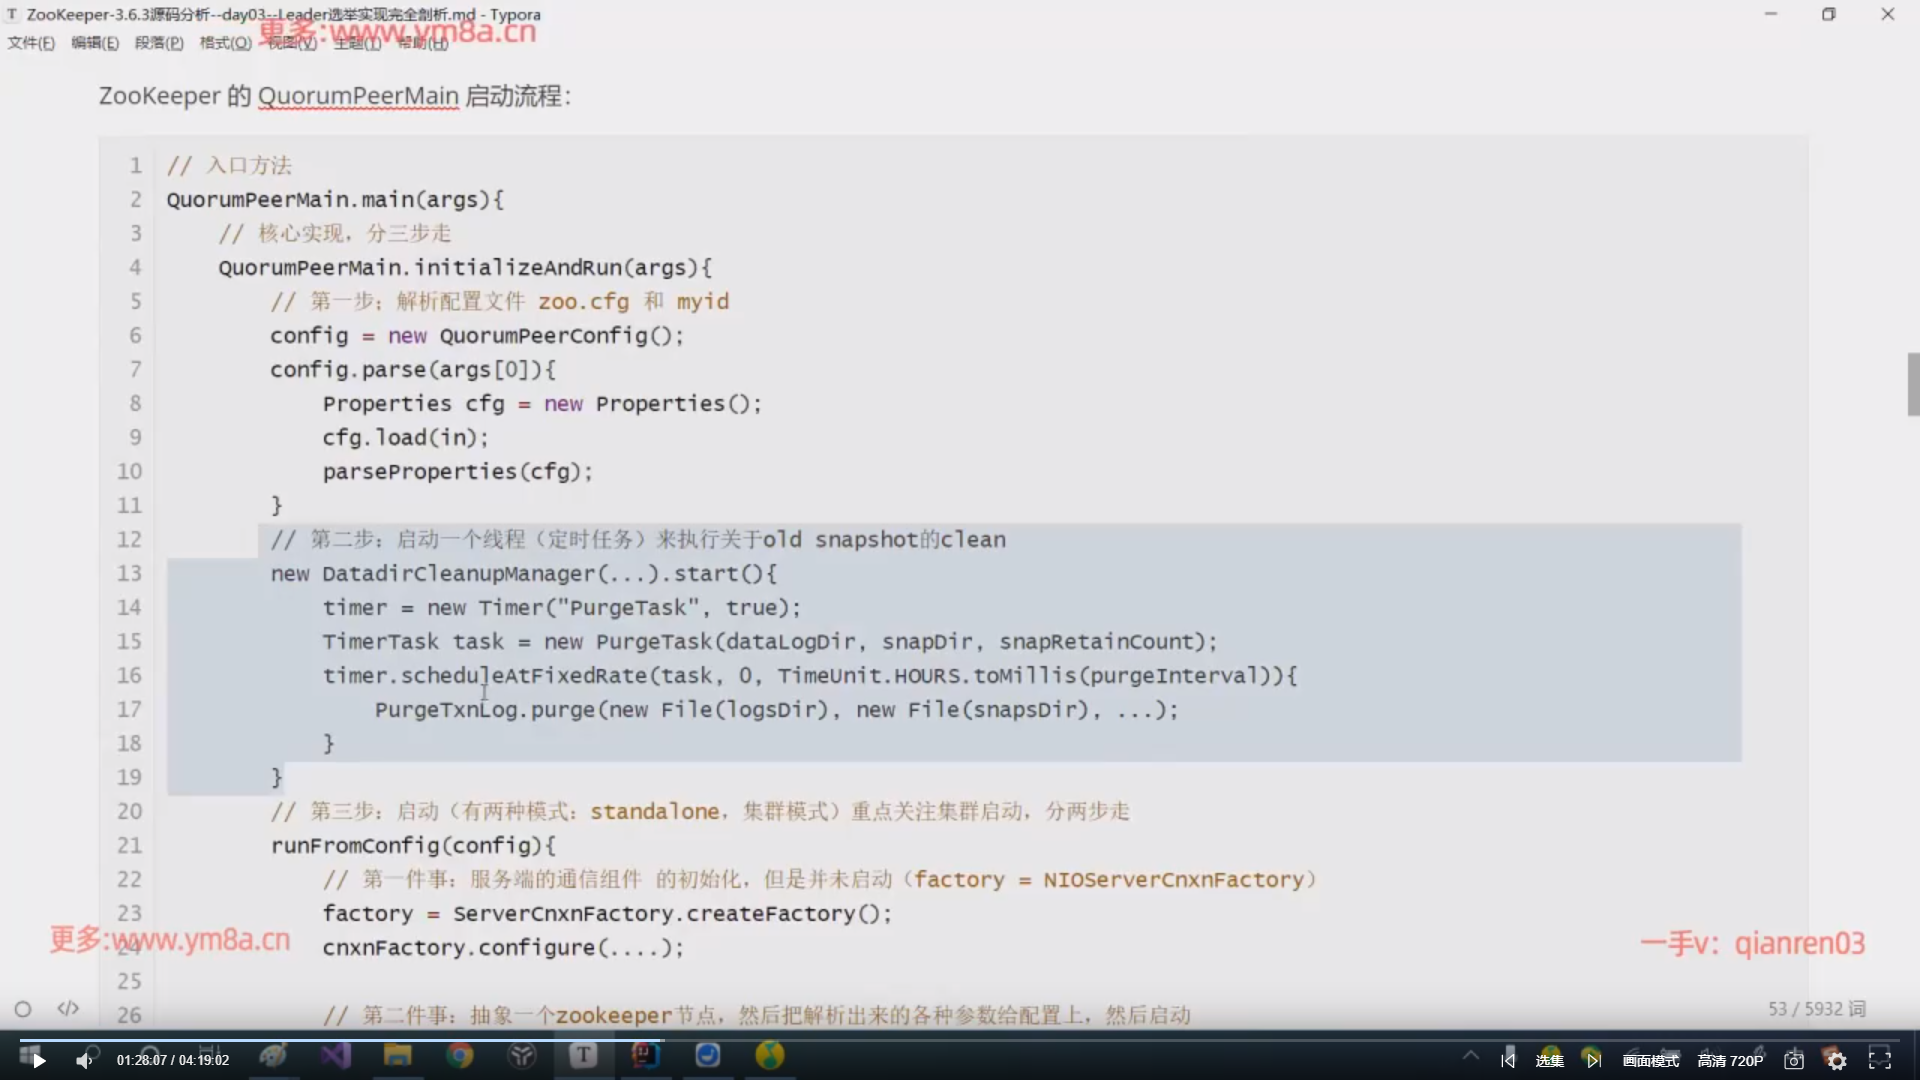Image resolution: width=1920 pixels, height=1080 pixels.
Task: Open player settings gear
Action: (x=1837, y=1060)
